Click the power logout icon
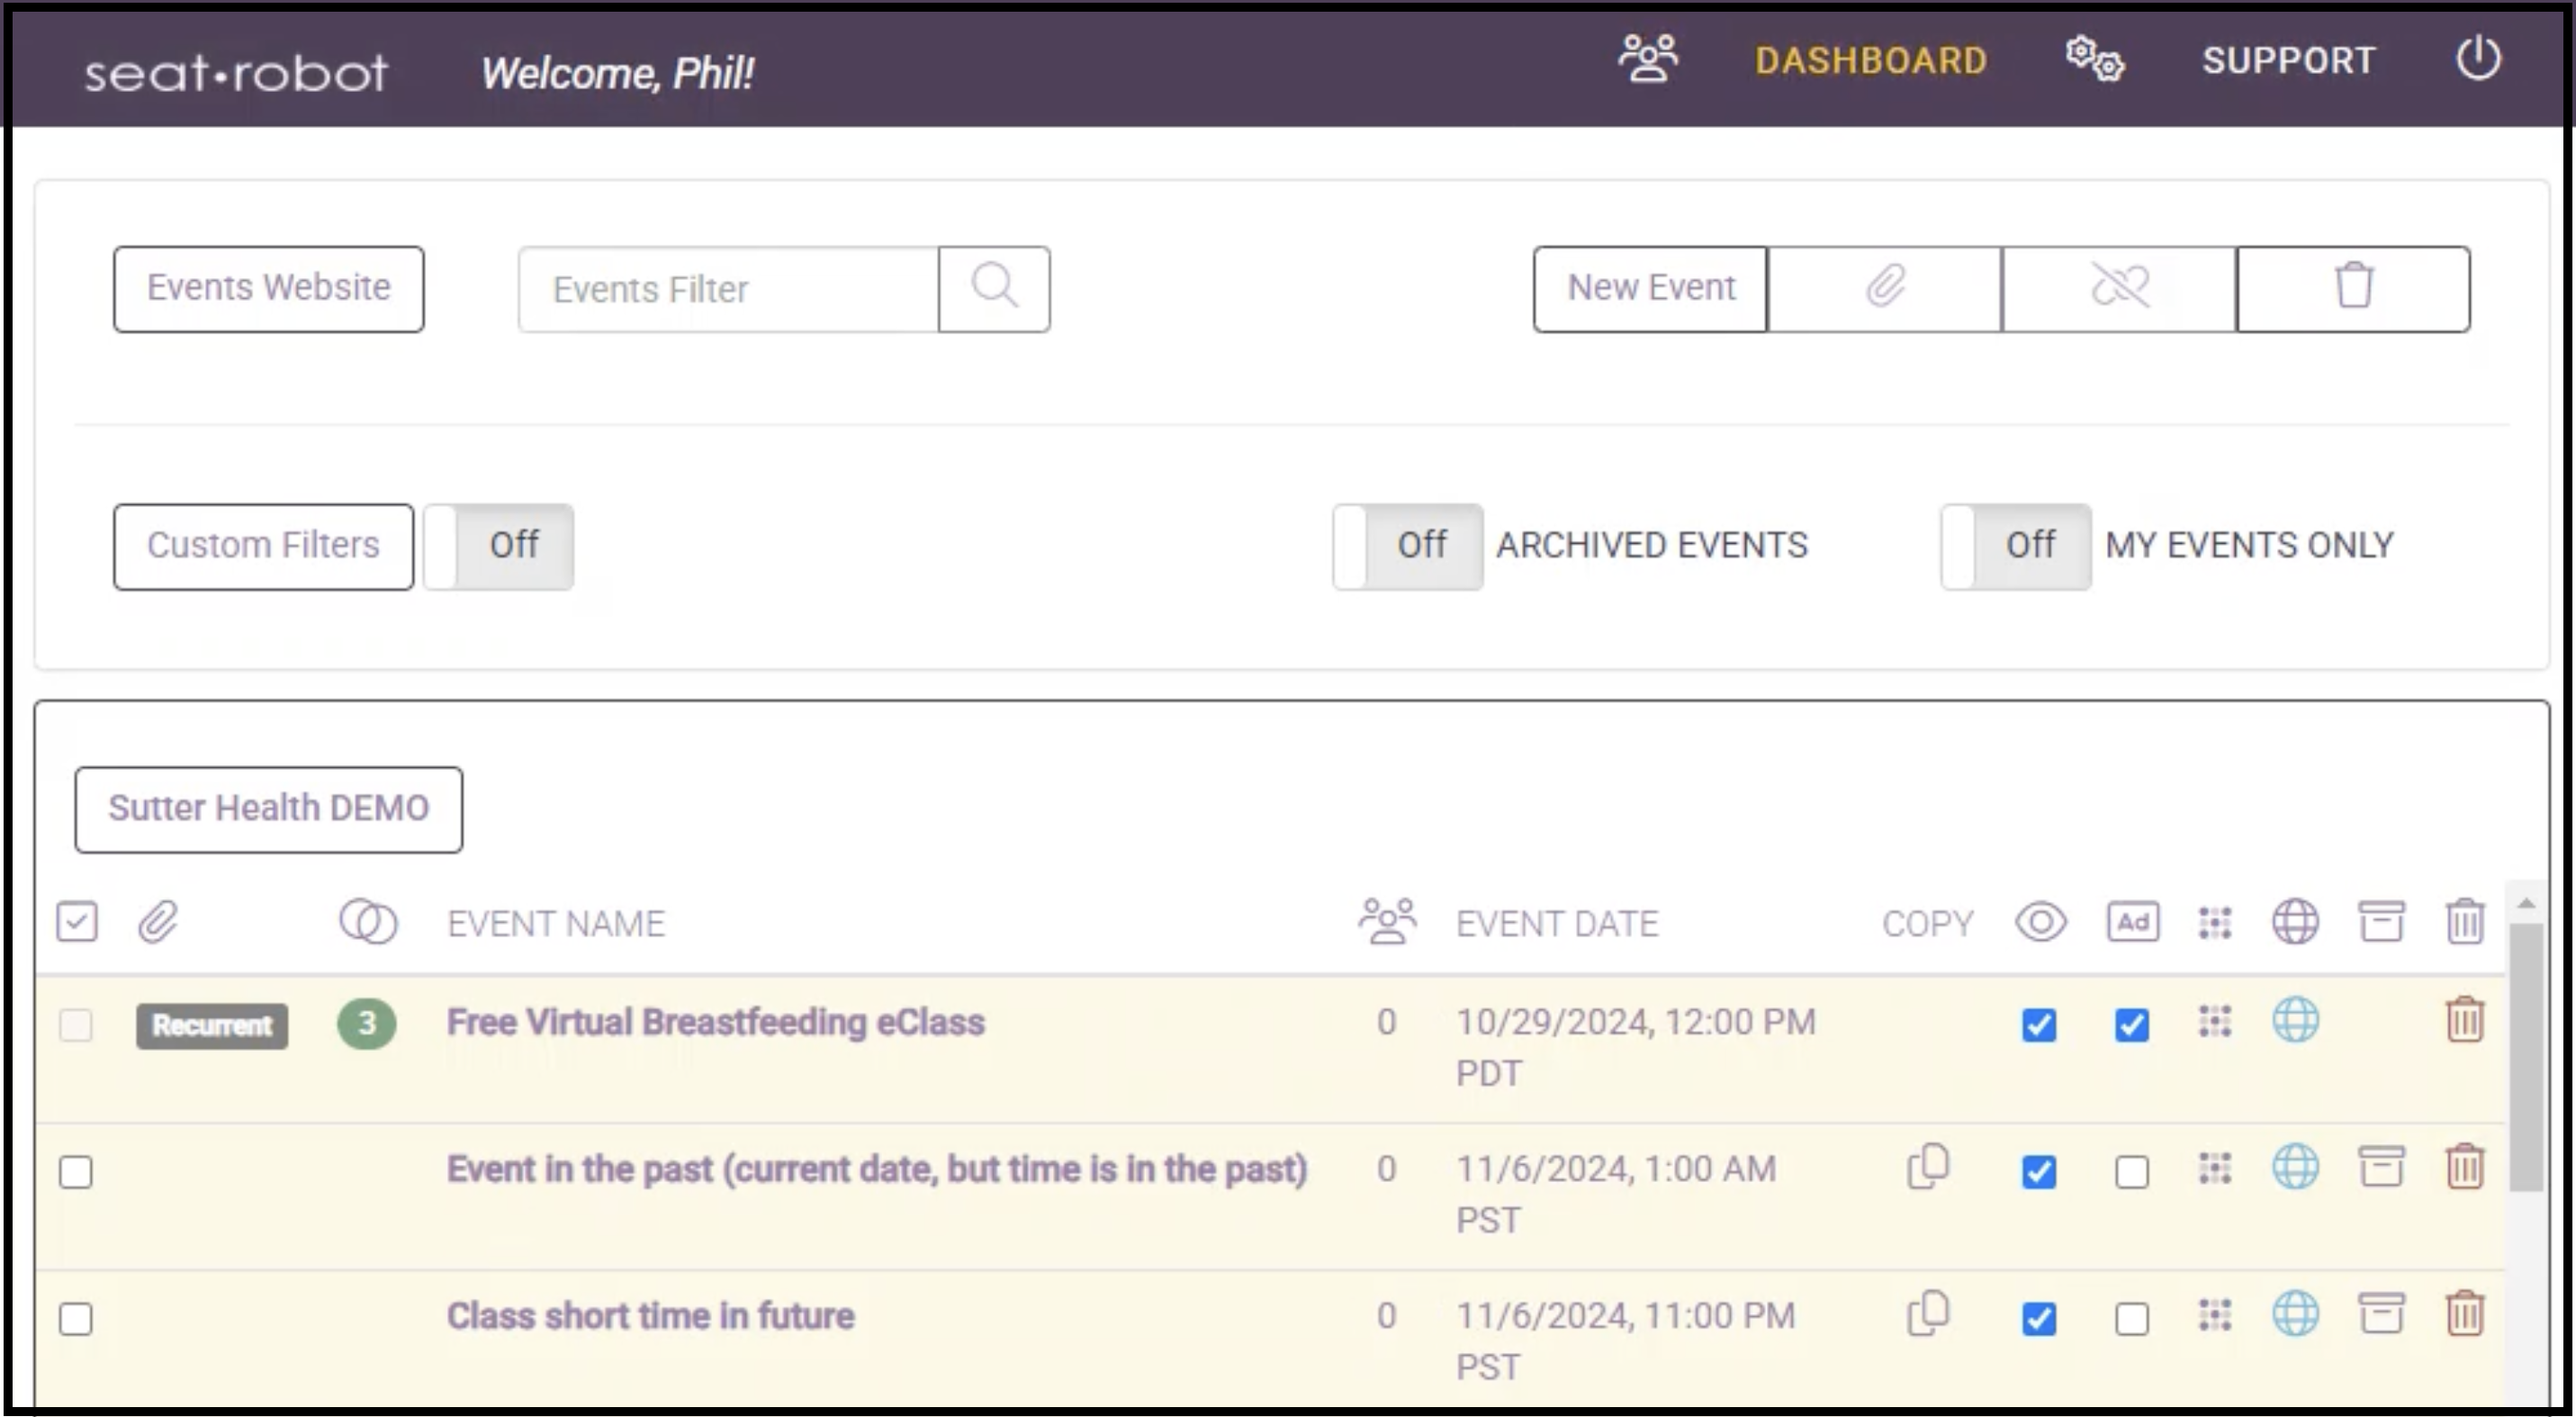Image resolution: width=2576 pixels, height=1417 pixels. tap(2478, 59)
